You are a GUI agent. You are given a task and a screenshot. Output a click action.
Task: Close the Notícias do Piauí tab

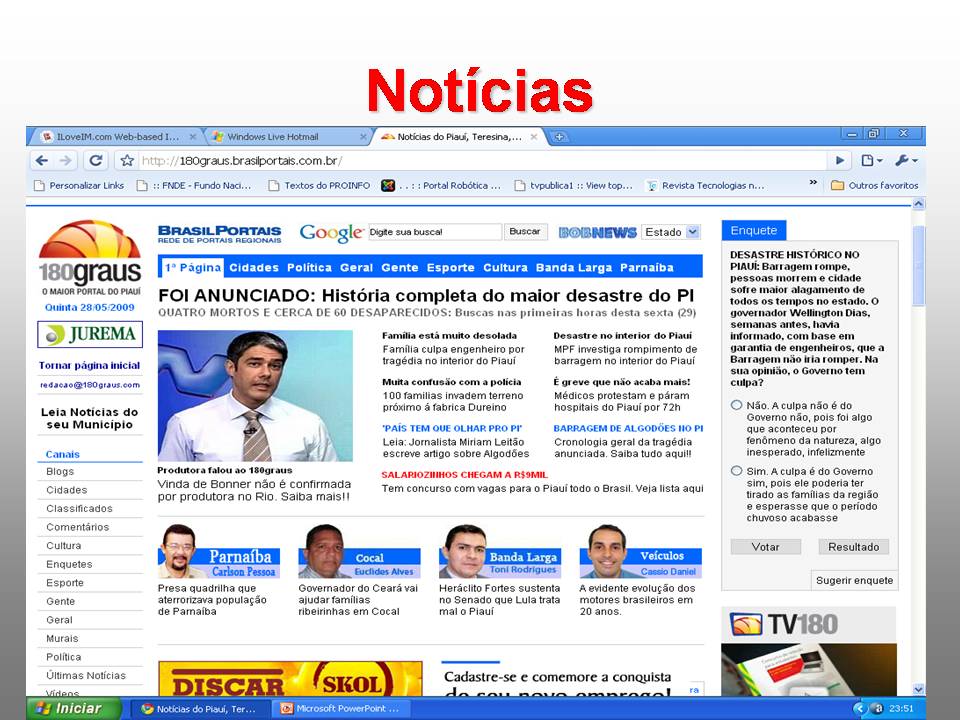coord(534,137)
